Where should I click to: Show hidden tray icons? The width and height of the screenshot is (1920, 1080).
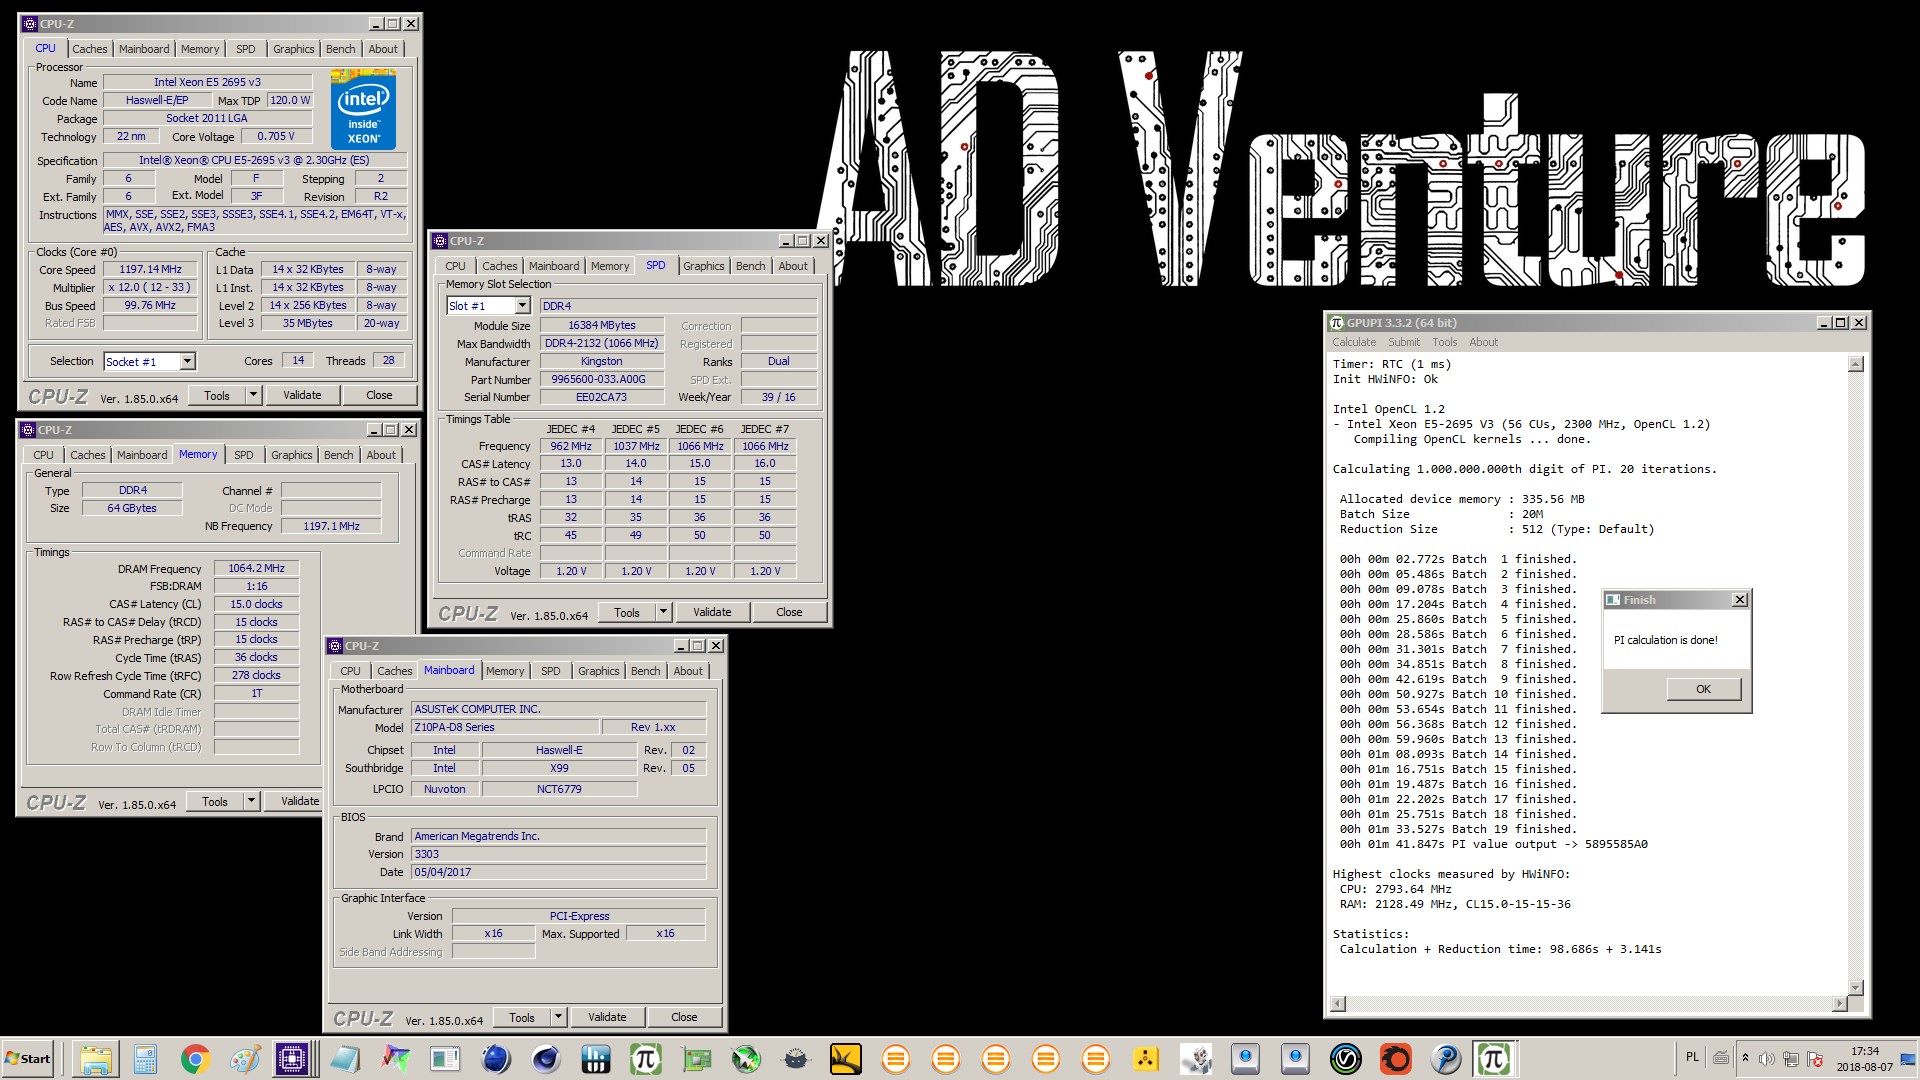tap(1745, 1058)
